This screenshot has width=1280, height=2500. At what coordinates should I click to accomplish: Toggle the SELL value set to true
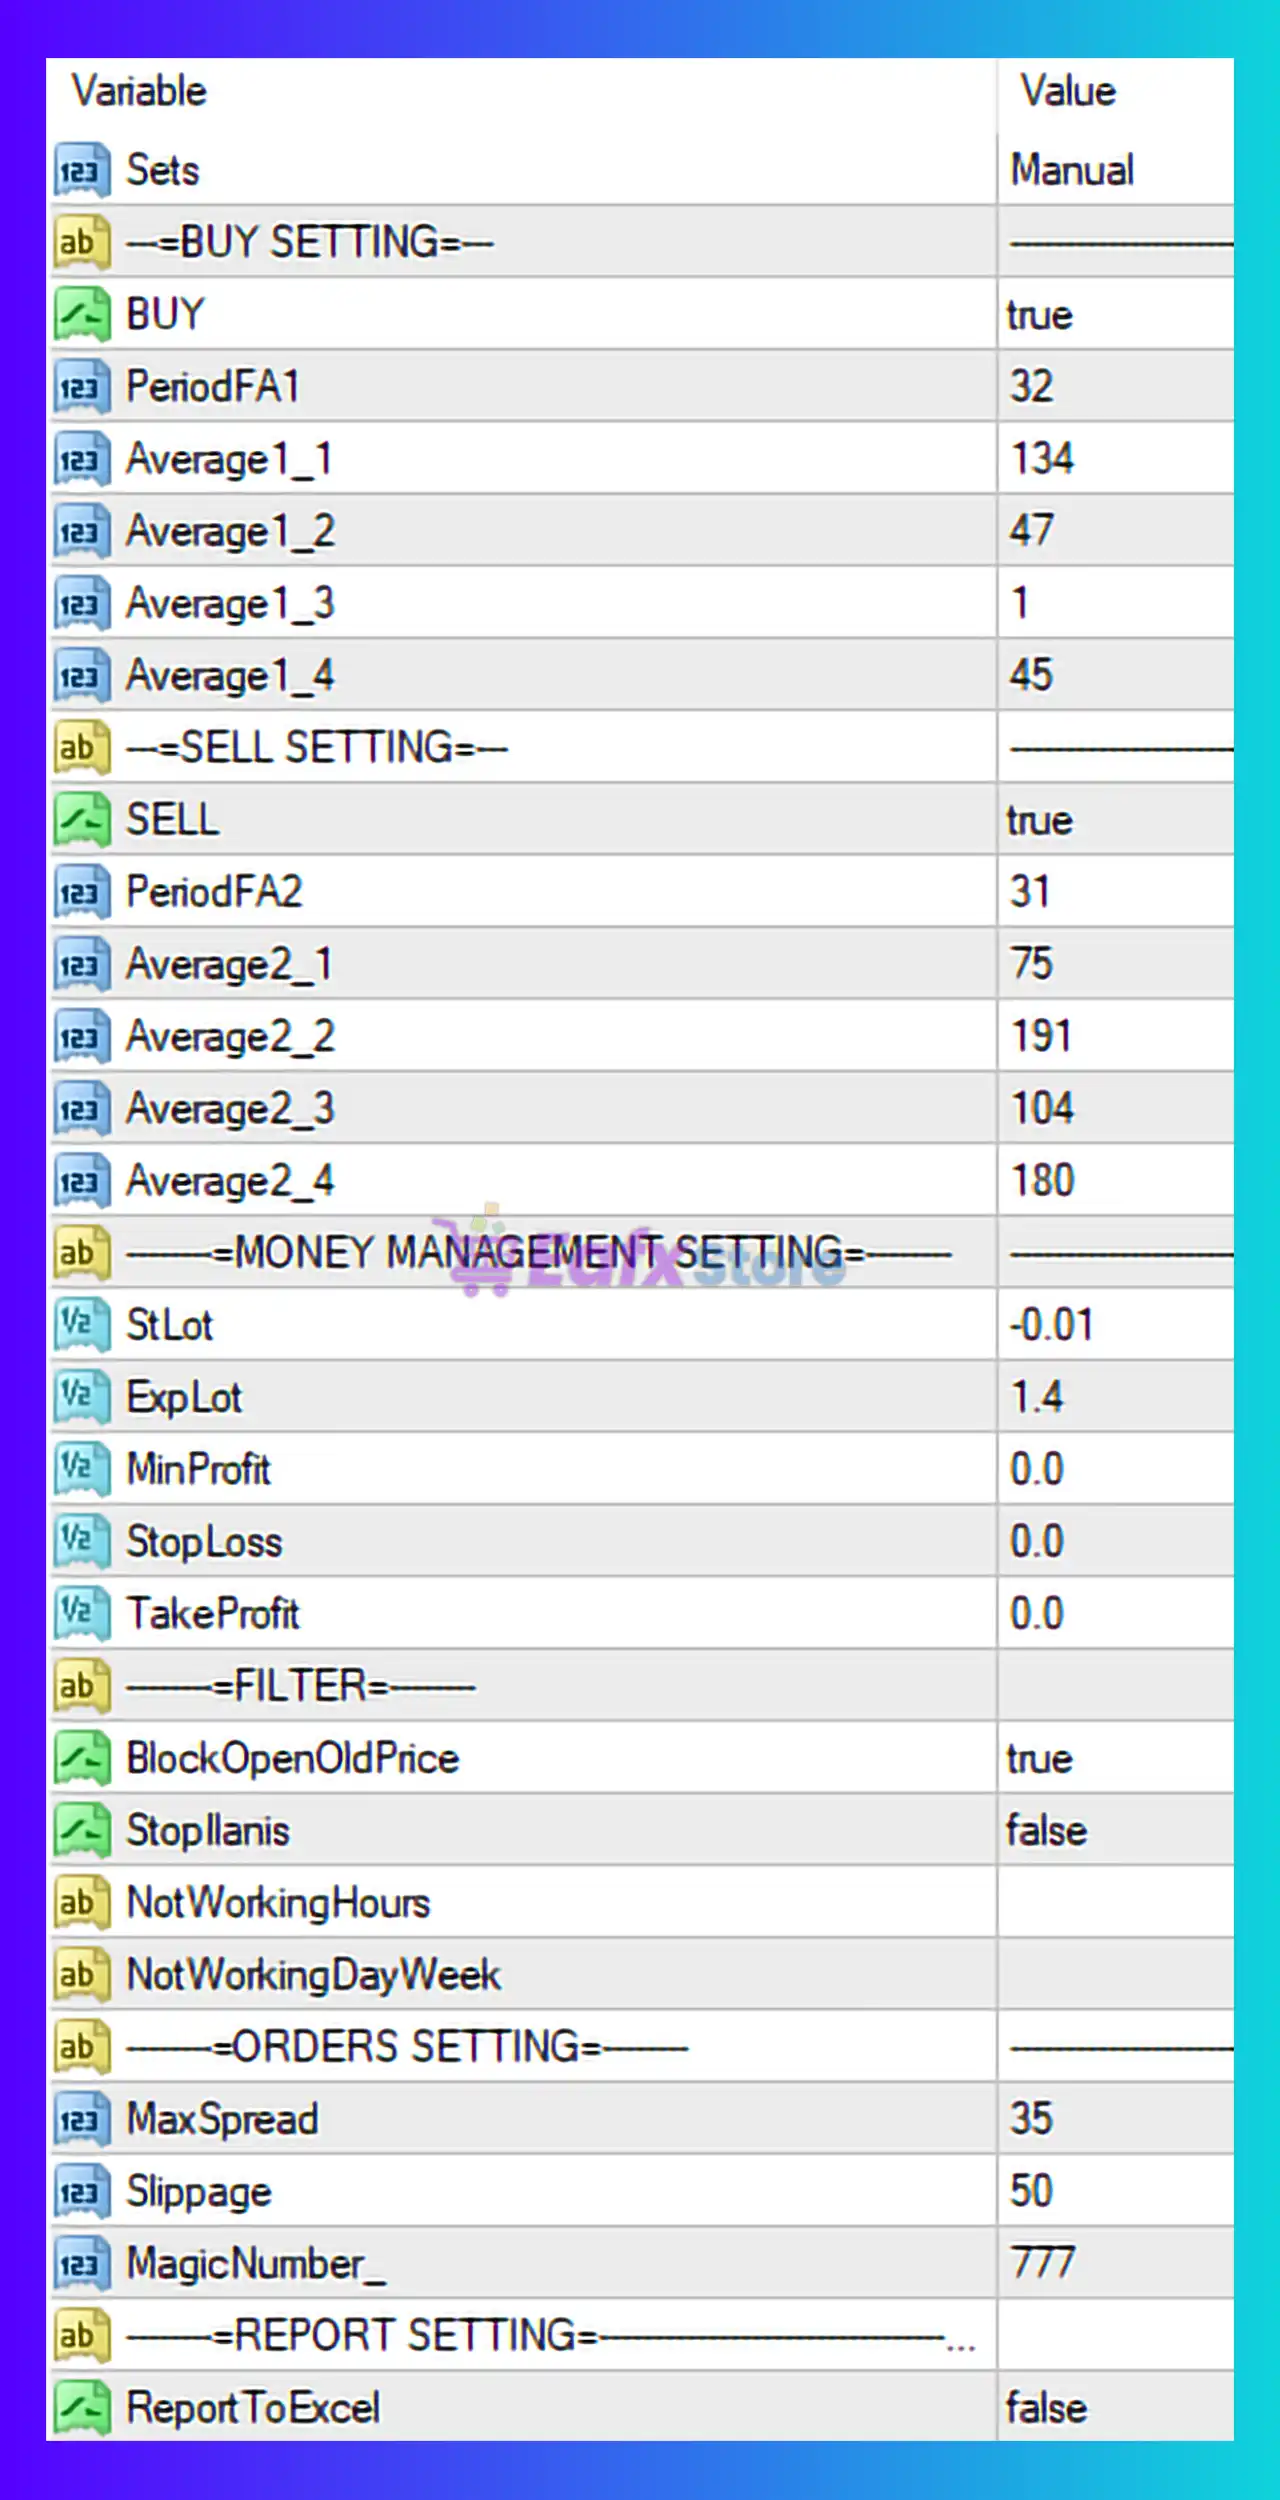tap(1040, 821)
